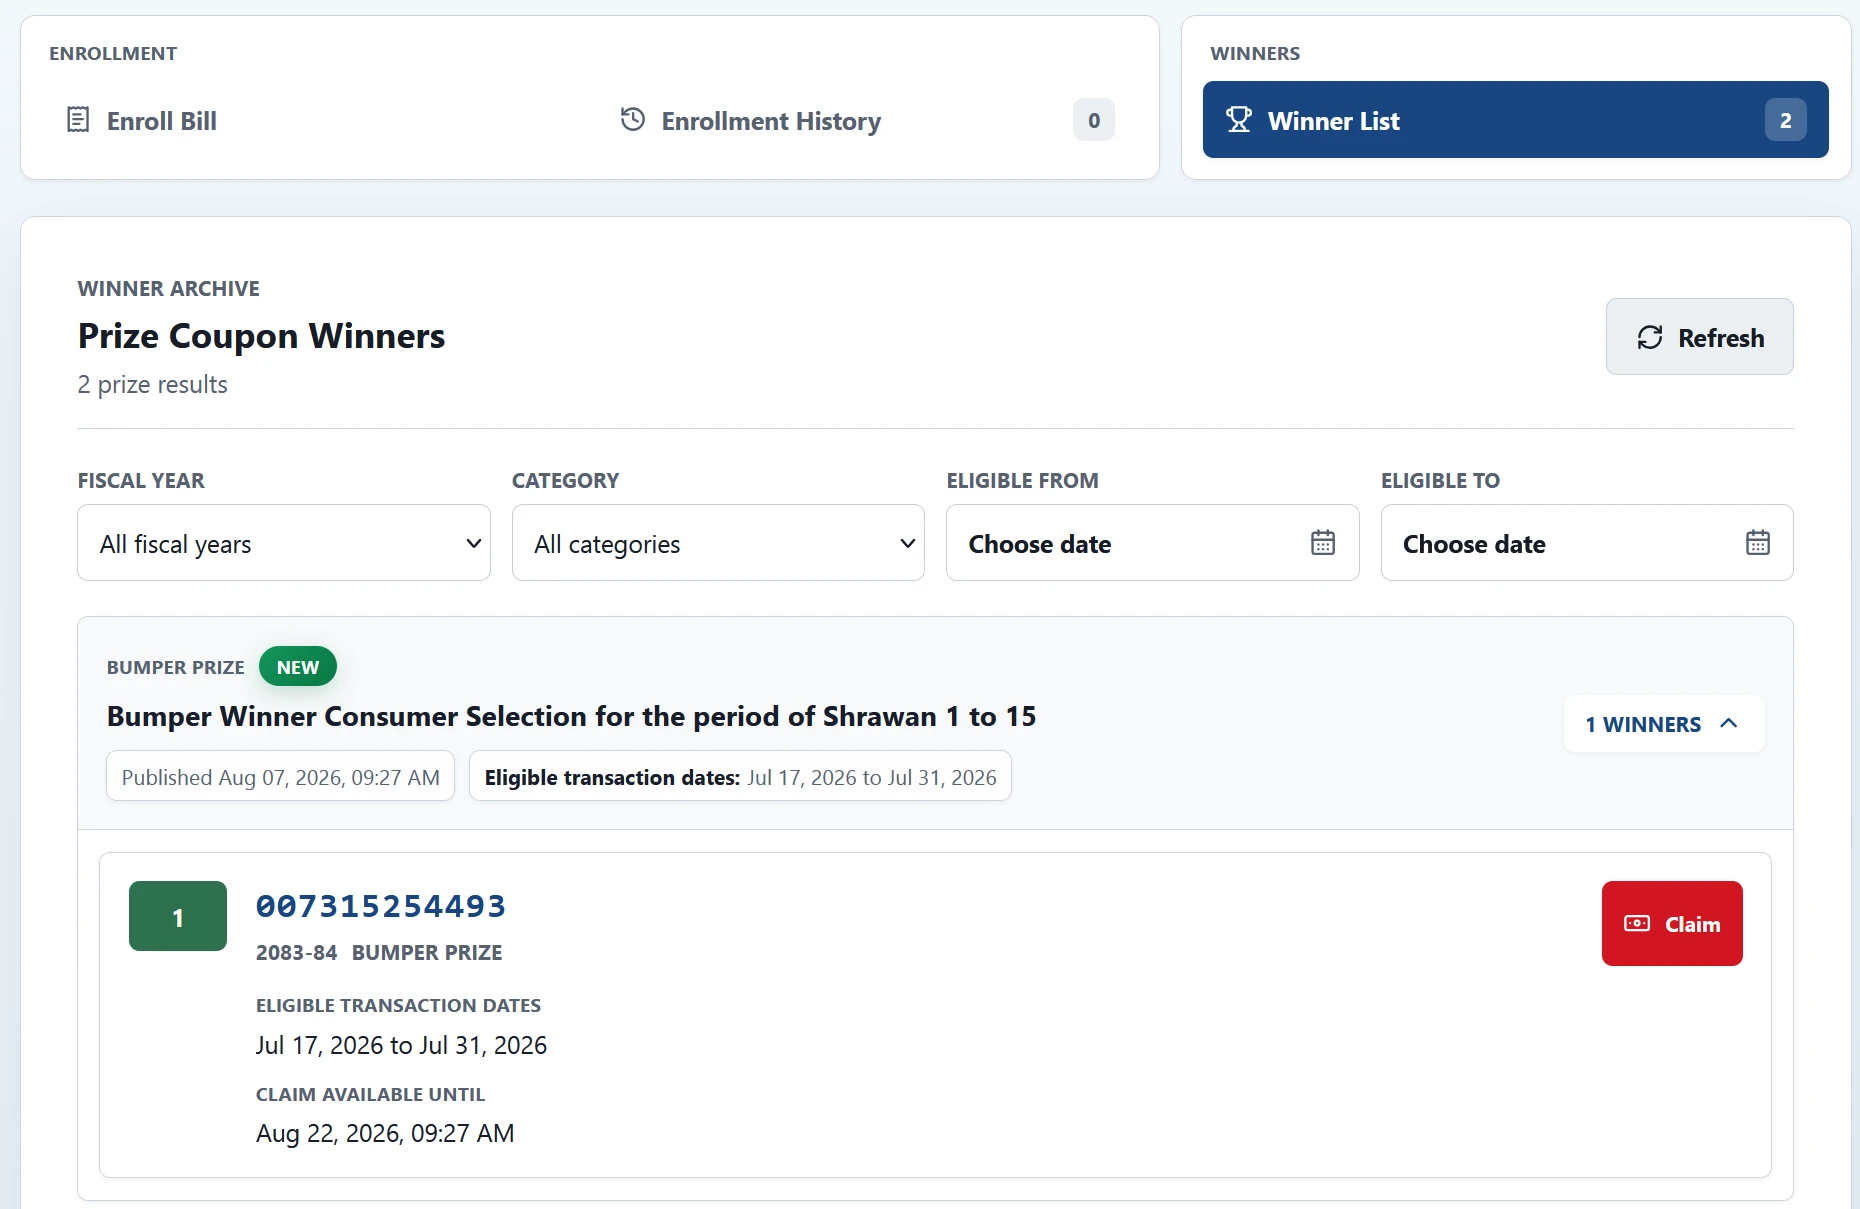
Task: Click the circular arrows icon in Refresh
Action: [x=1650, y=337]
